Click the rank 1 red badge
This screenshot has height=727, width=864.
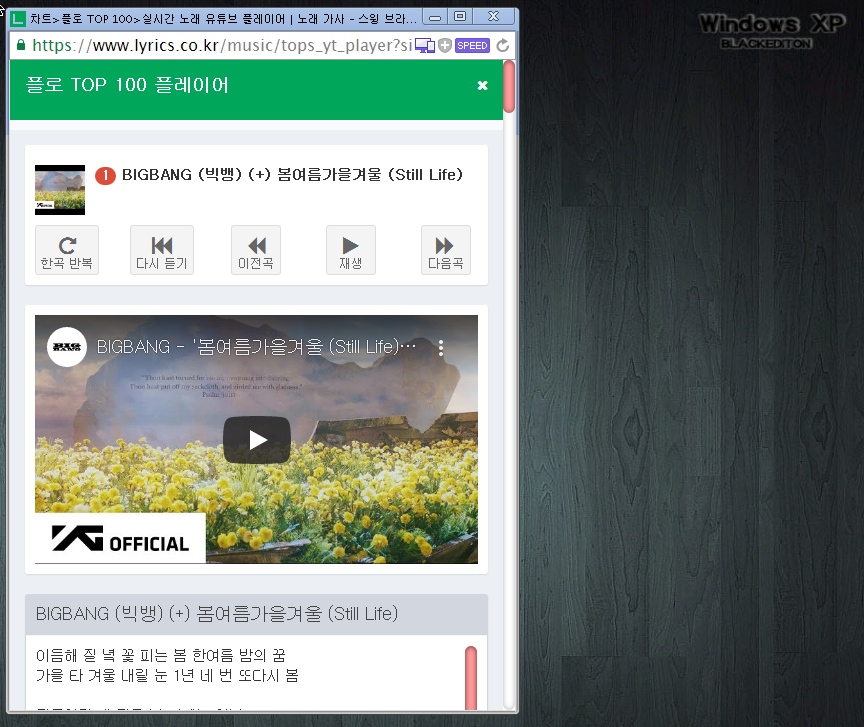105,176
